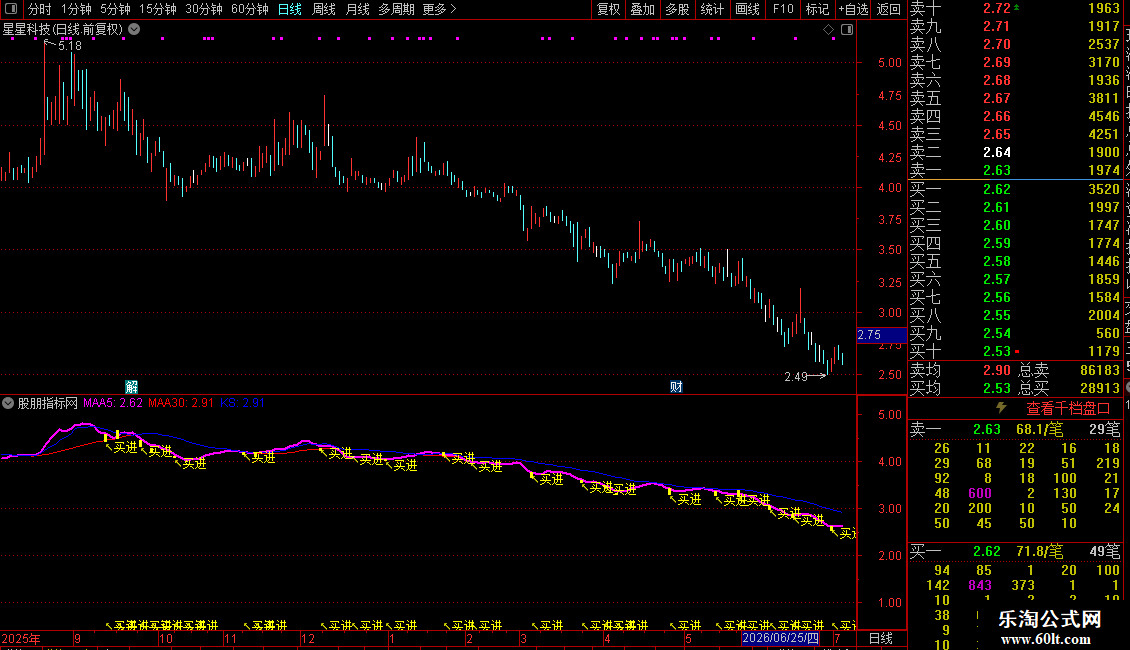This screenshot has width=1130, height=650.
Task: Click the 日线 label at the bottom right
Action: tap(881, 638)
